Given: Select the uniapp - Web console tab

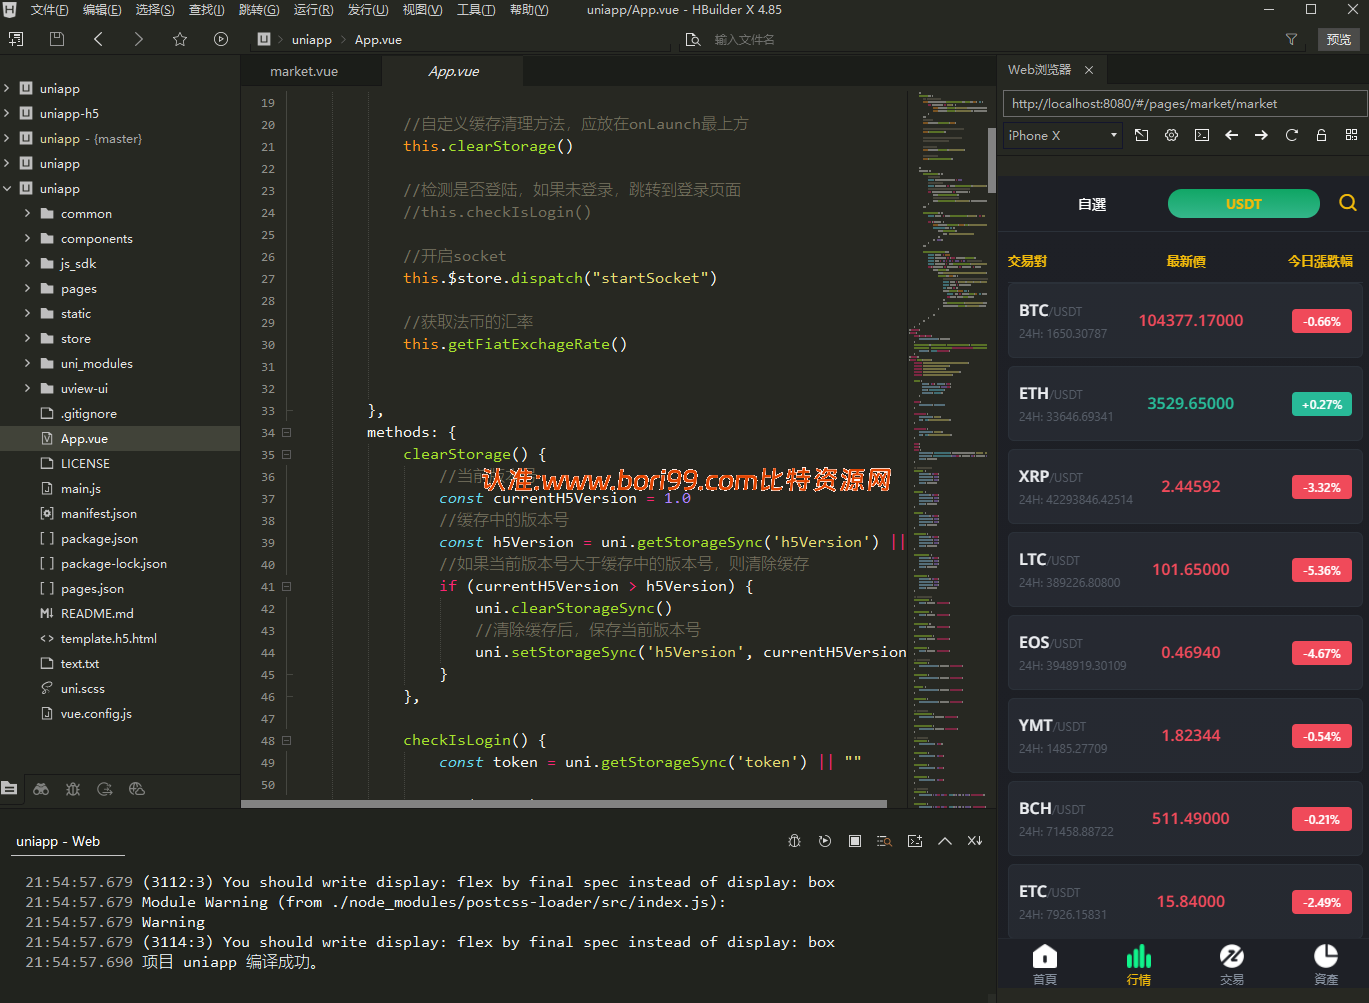Looking at the screenshot, I should click(58, 841).
